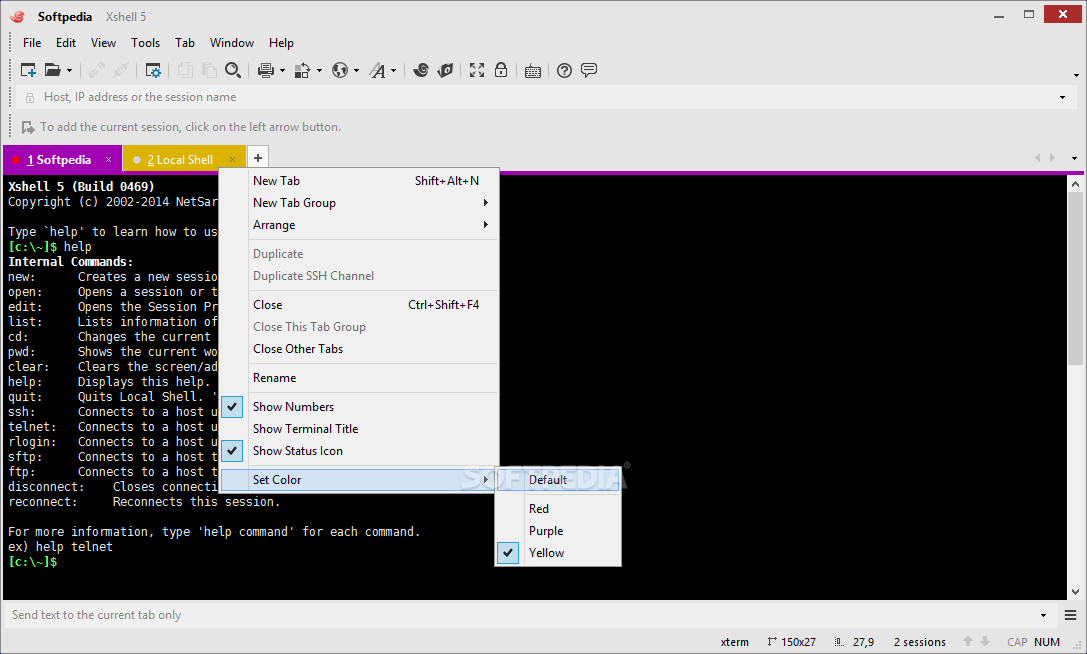Click the address bar padlock icon
This screenshot has height=654, width=1087.
(30, 98)
